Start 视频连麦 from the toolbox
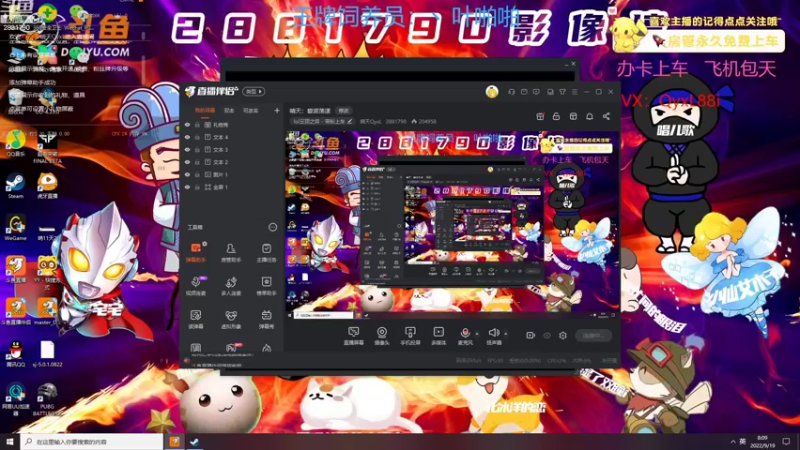The height and width of the screenshot is (450, 800). coord(195,286)
